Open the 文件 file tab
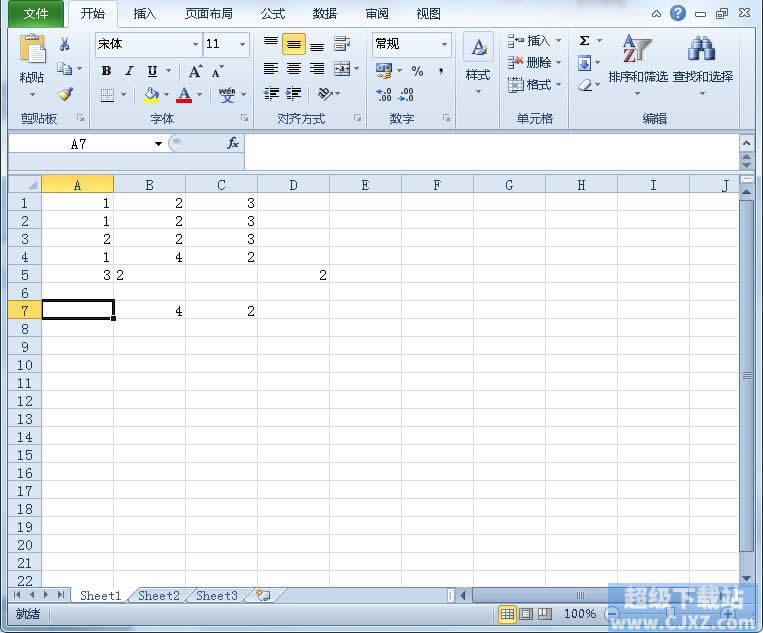 pyautogui.click(x=36, y=14)
